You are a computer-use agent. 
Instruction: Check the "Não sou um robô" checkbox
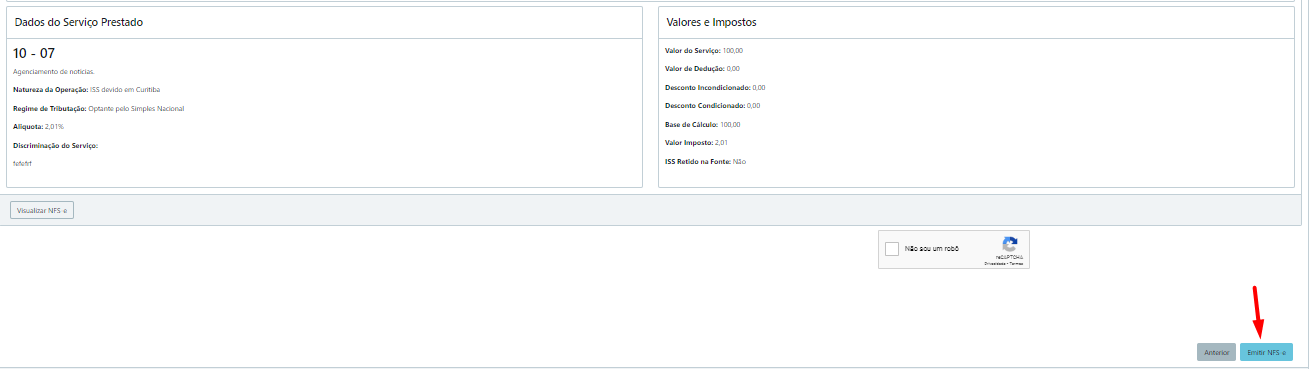[892, 249]
